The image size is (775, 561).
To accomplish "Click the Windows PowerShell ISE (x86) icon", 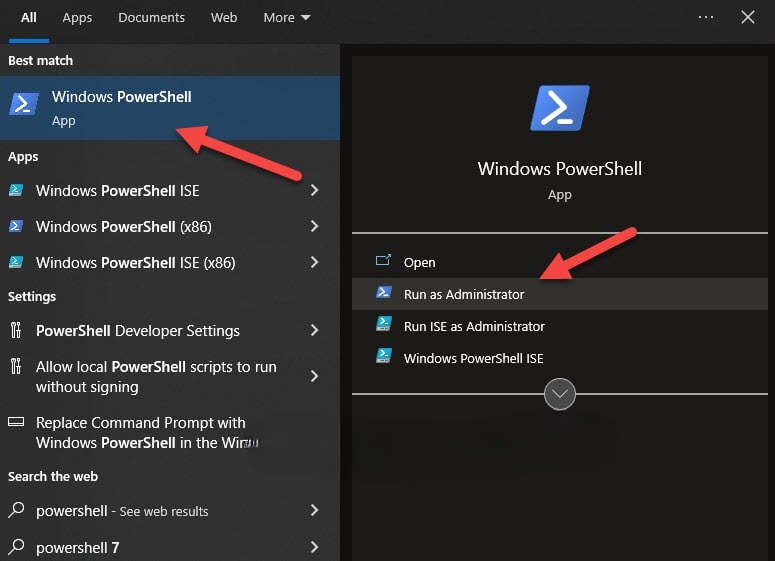I will pyautogui.click(x=16, y=262).
